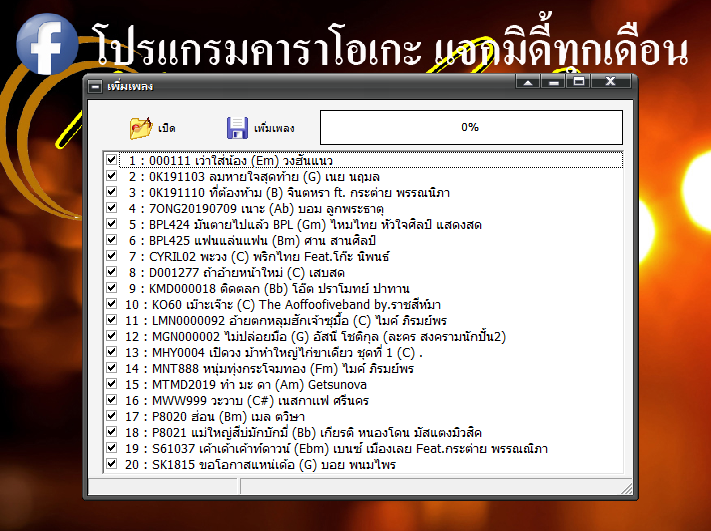Screen dimensions: 711x531
Task: Select row text 'LMN0000092 อ้ายตกหลุมฮักเจ้าซุมื้อ (C)'
Action: (262, 321)
